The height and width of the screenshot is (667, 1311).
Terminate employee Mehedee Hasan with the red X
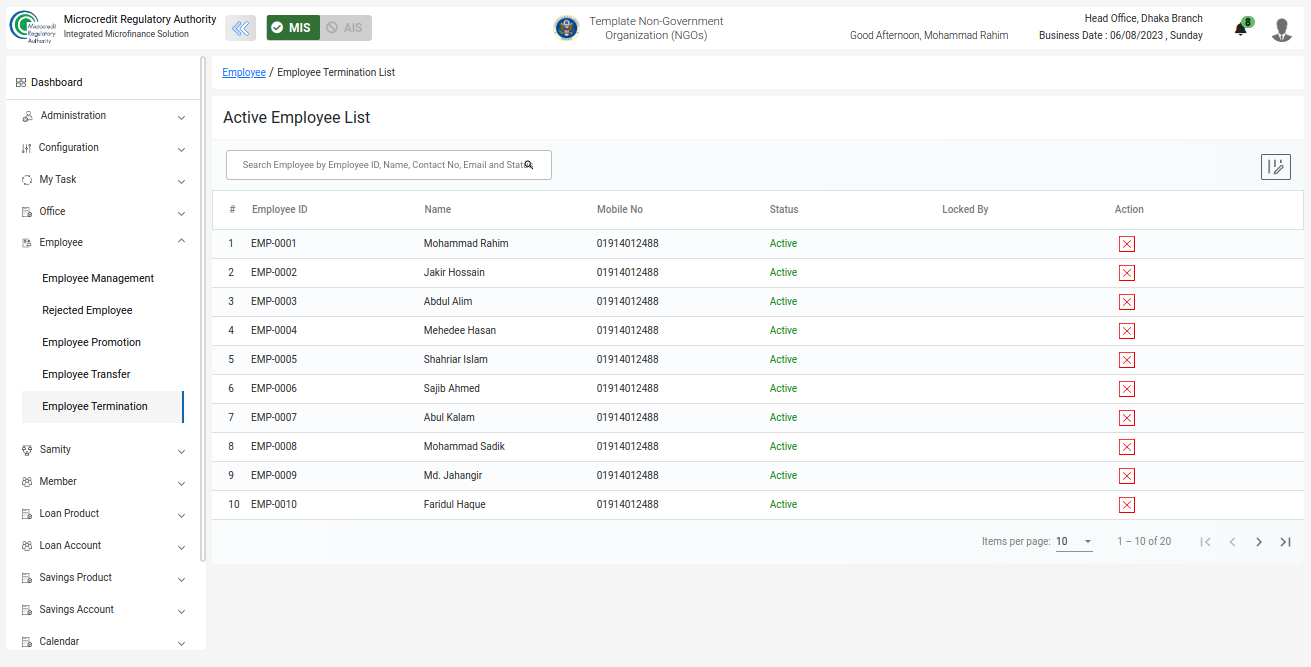[x=1127, y=331]
